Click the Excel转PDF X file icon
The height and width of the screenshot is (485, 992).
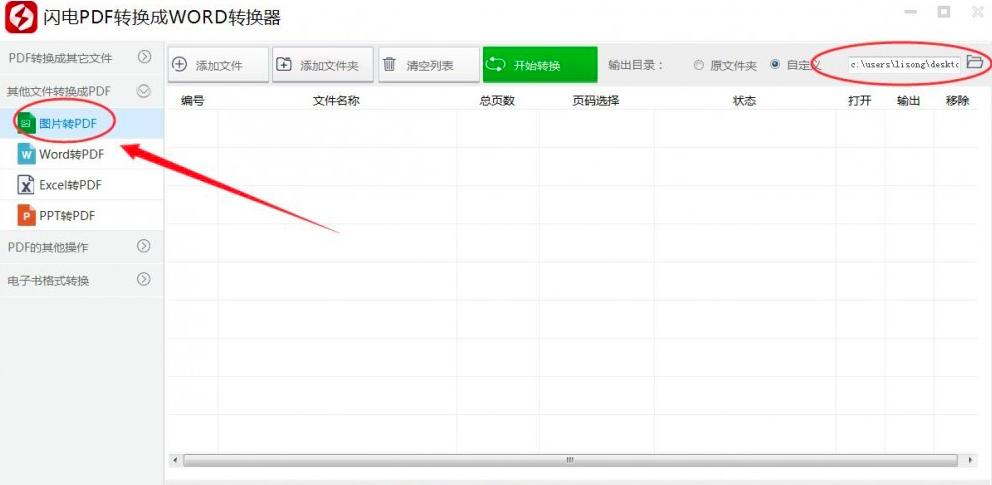[27, 185]
